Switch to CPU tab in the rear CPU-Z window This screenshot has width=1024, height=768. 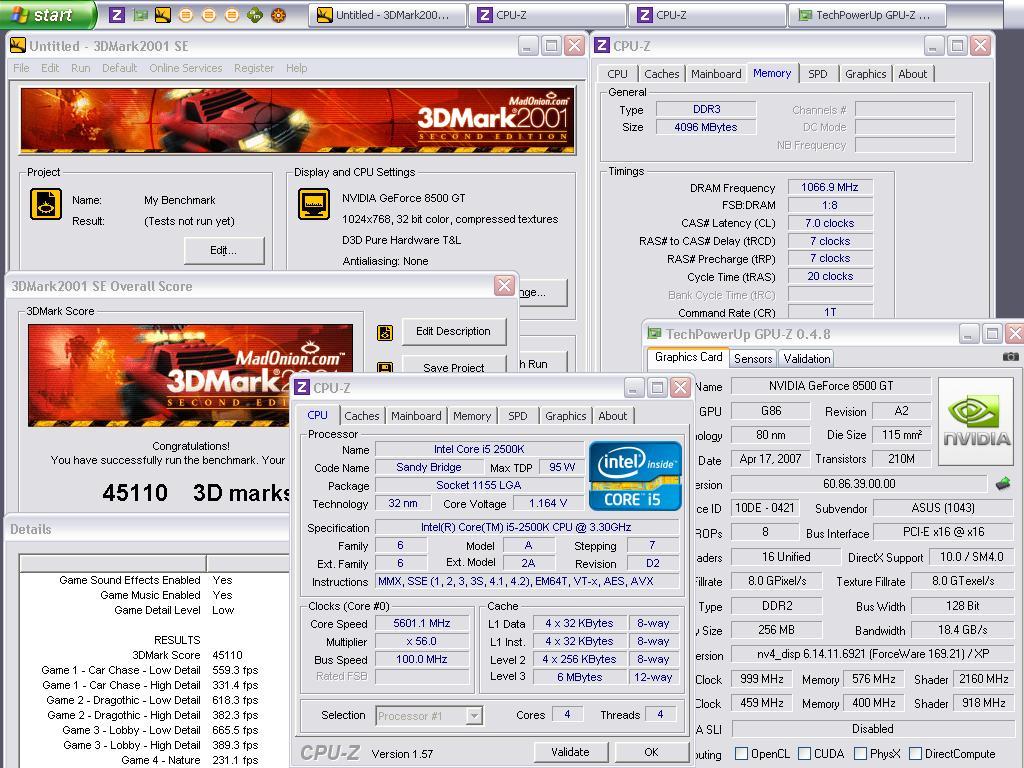[x=617, y=74]
